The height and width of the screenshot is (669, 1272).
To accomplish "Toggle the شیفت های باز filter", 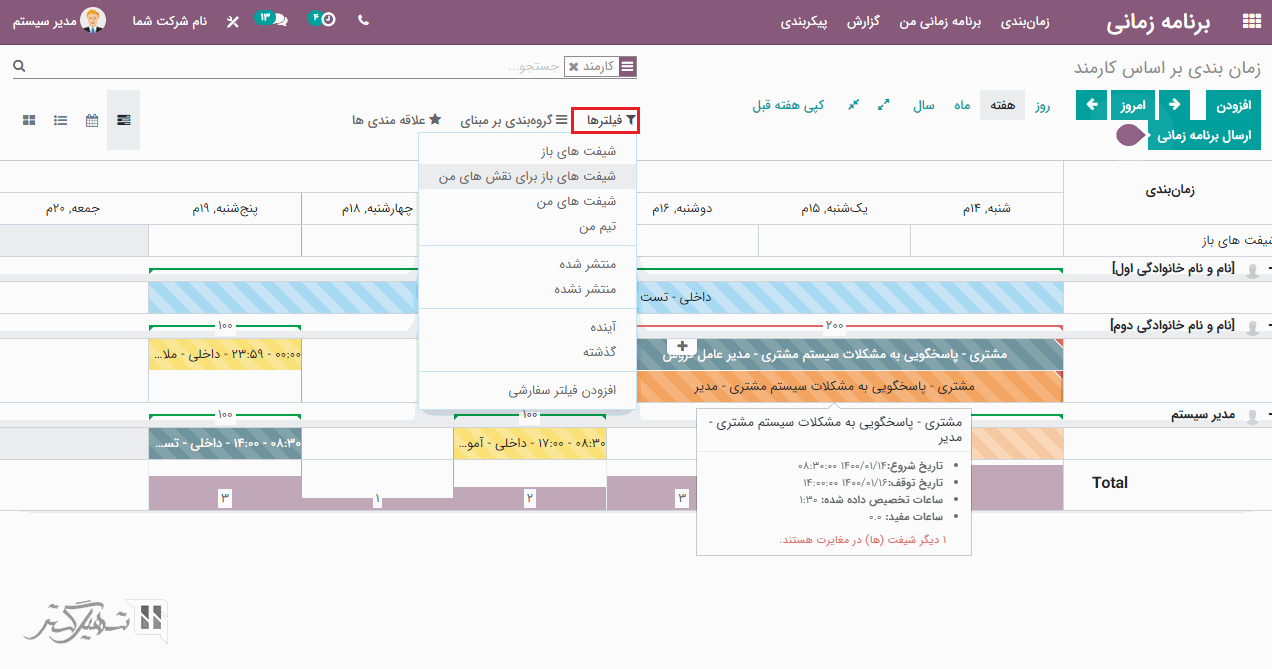I will (580, 151).
